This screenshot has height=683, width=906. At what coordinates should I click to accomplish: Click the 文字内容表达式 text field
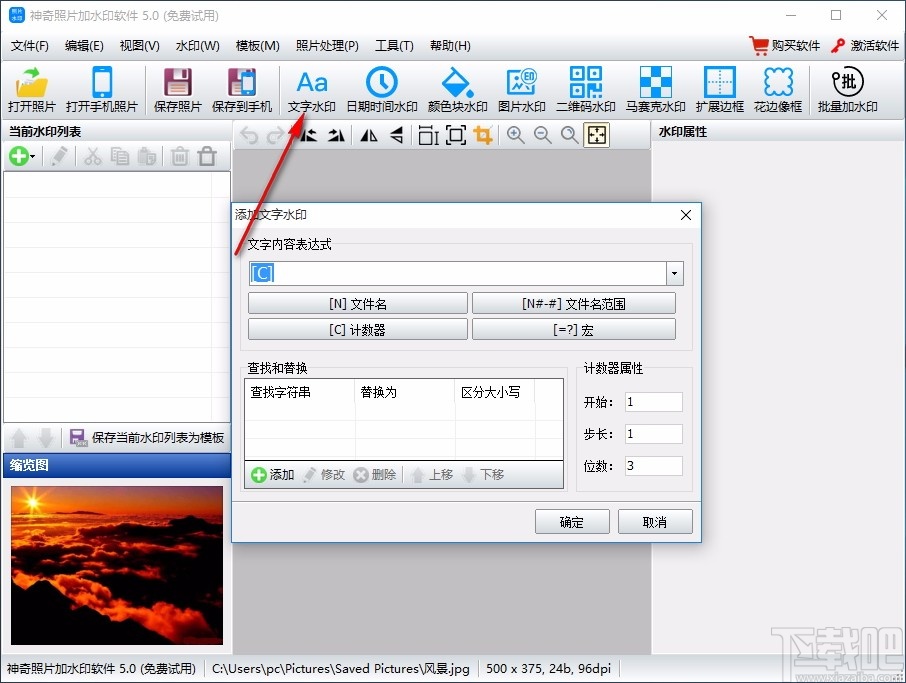click(458, 273)
